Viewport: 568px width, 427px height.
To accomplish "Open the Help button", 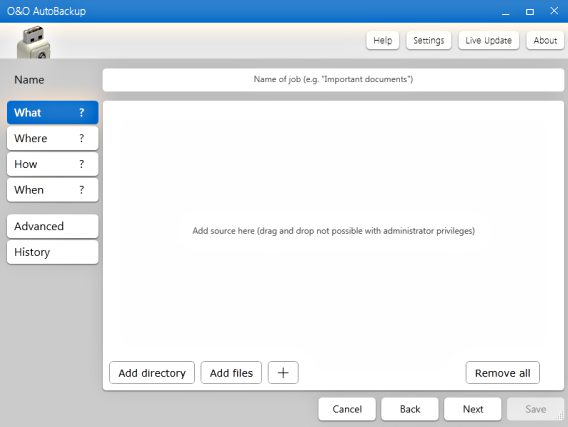I will pyautogui.click(x=383, y=40).
